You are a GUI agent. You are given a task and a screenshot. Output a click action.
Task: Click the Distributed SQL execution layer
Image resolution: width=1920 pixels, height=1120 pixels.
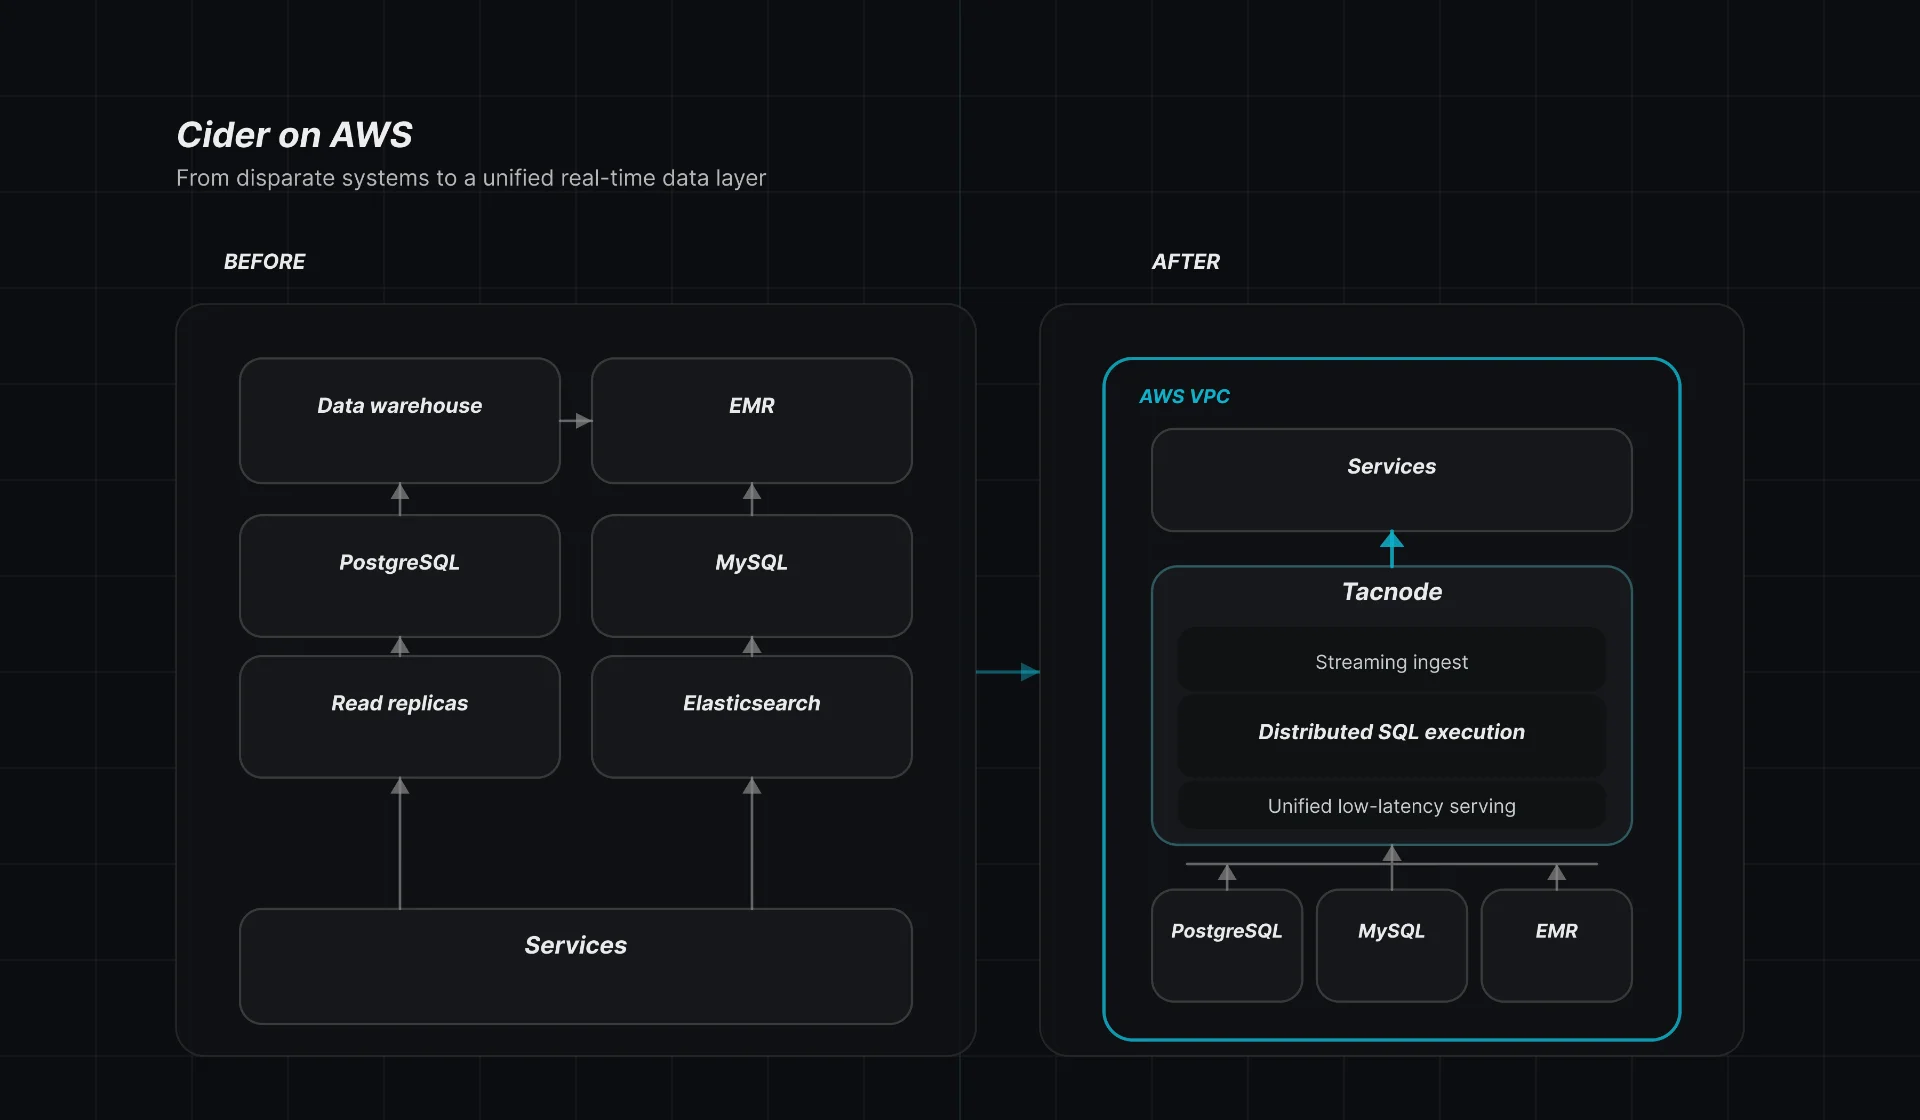(1391, 731)
